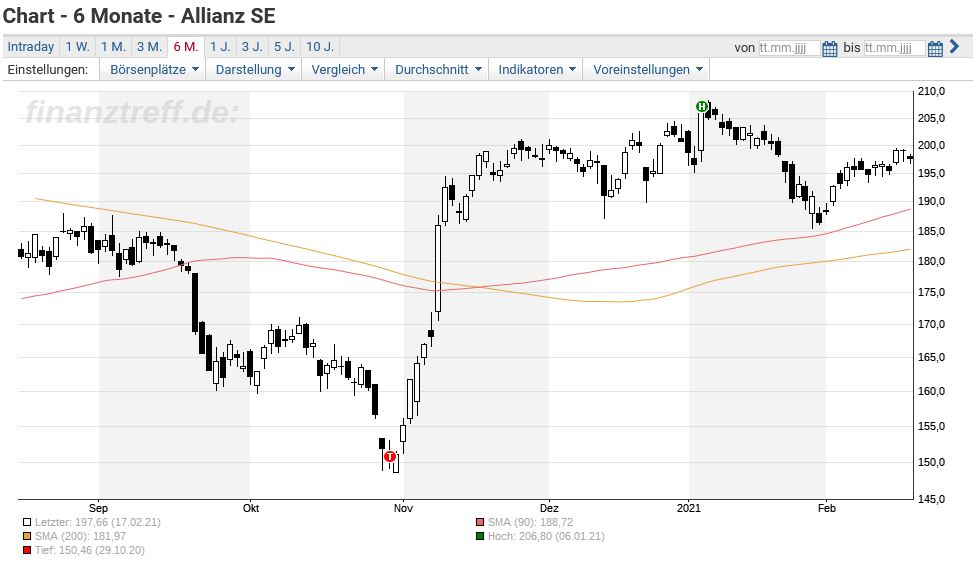
Task: Select the Intraday time range tab
Action: (31, 47)
